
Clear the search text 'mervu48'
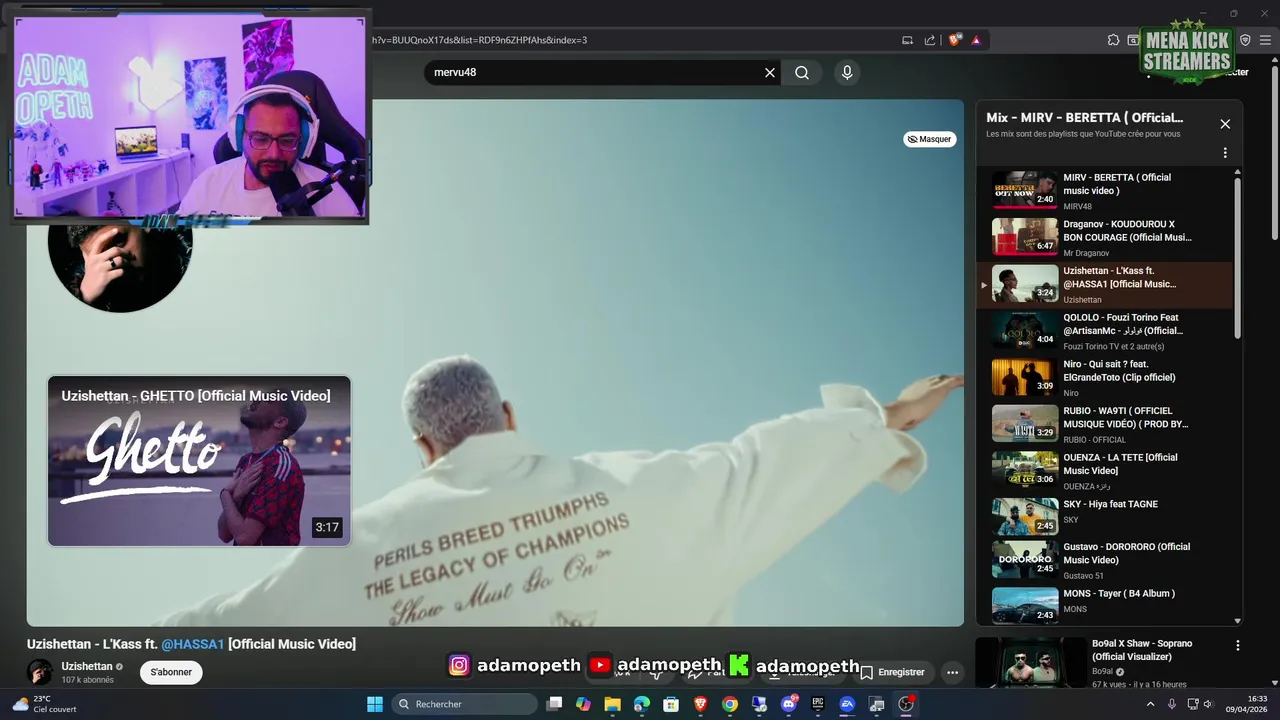click(x=770, y=72)
